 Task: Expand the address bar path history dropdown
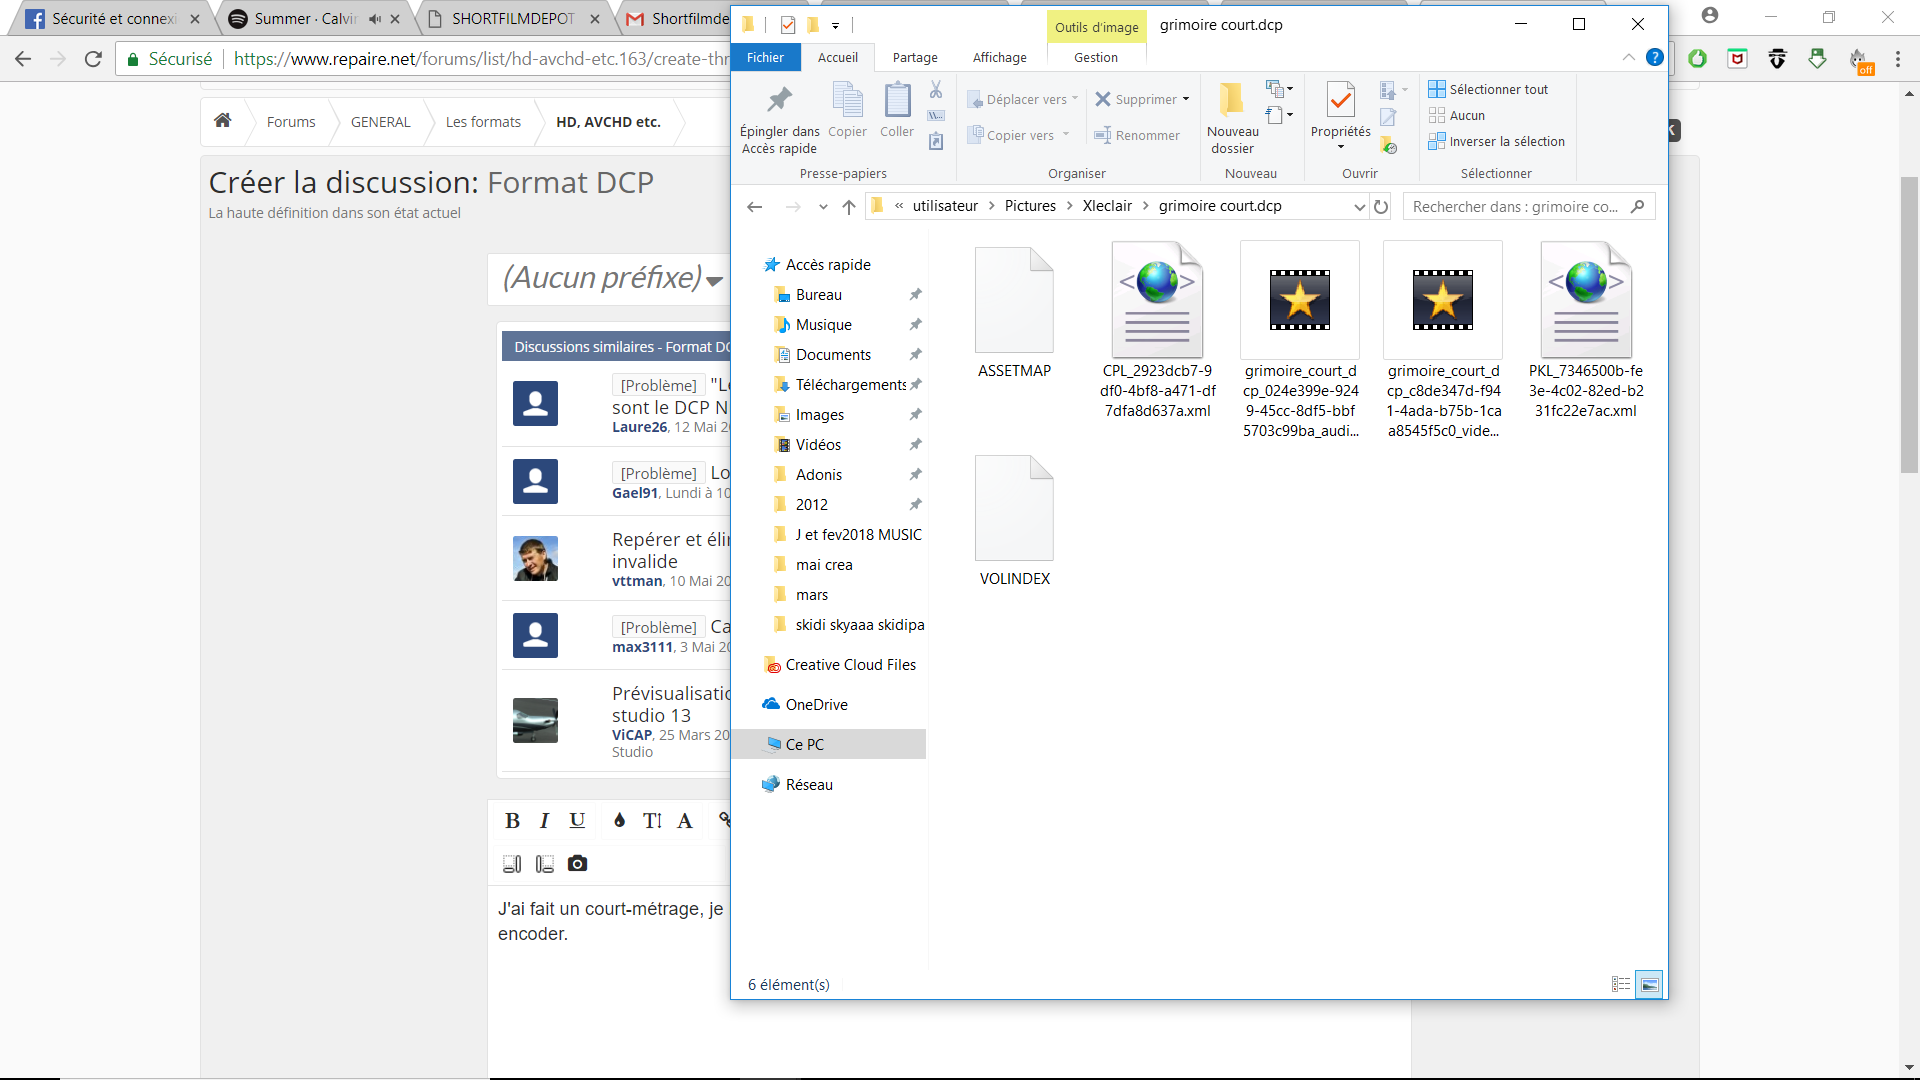coord(1359,207)
